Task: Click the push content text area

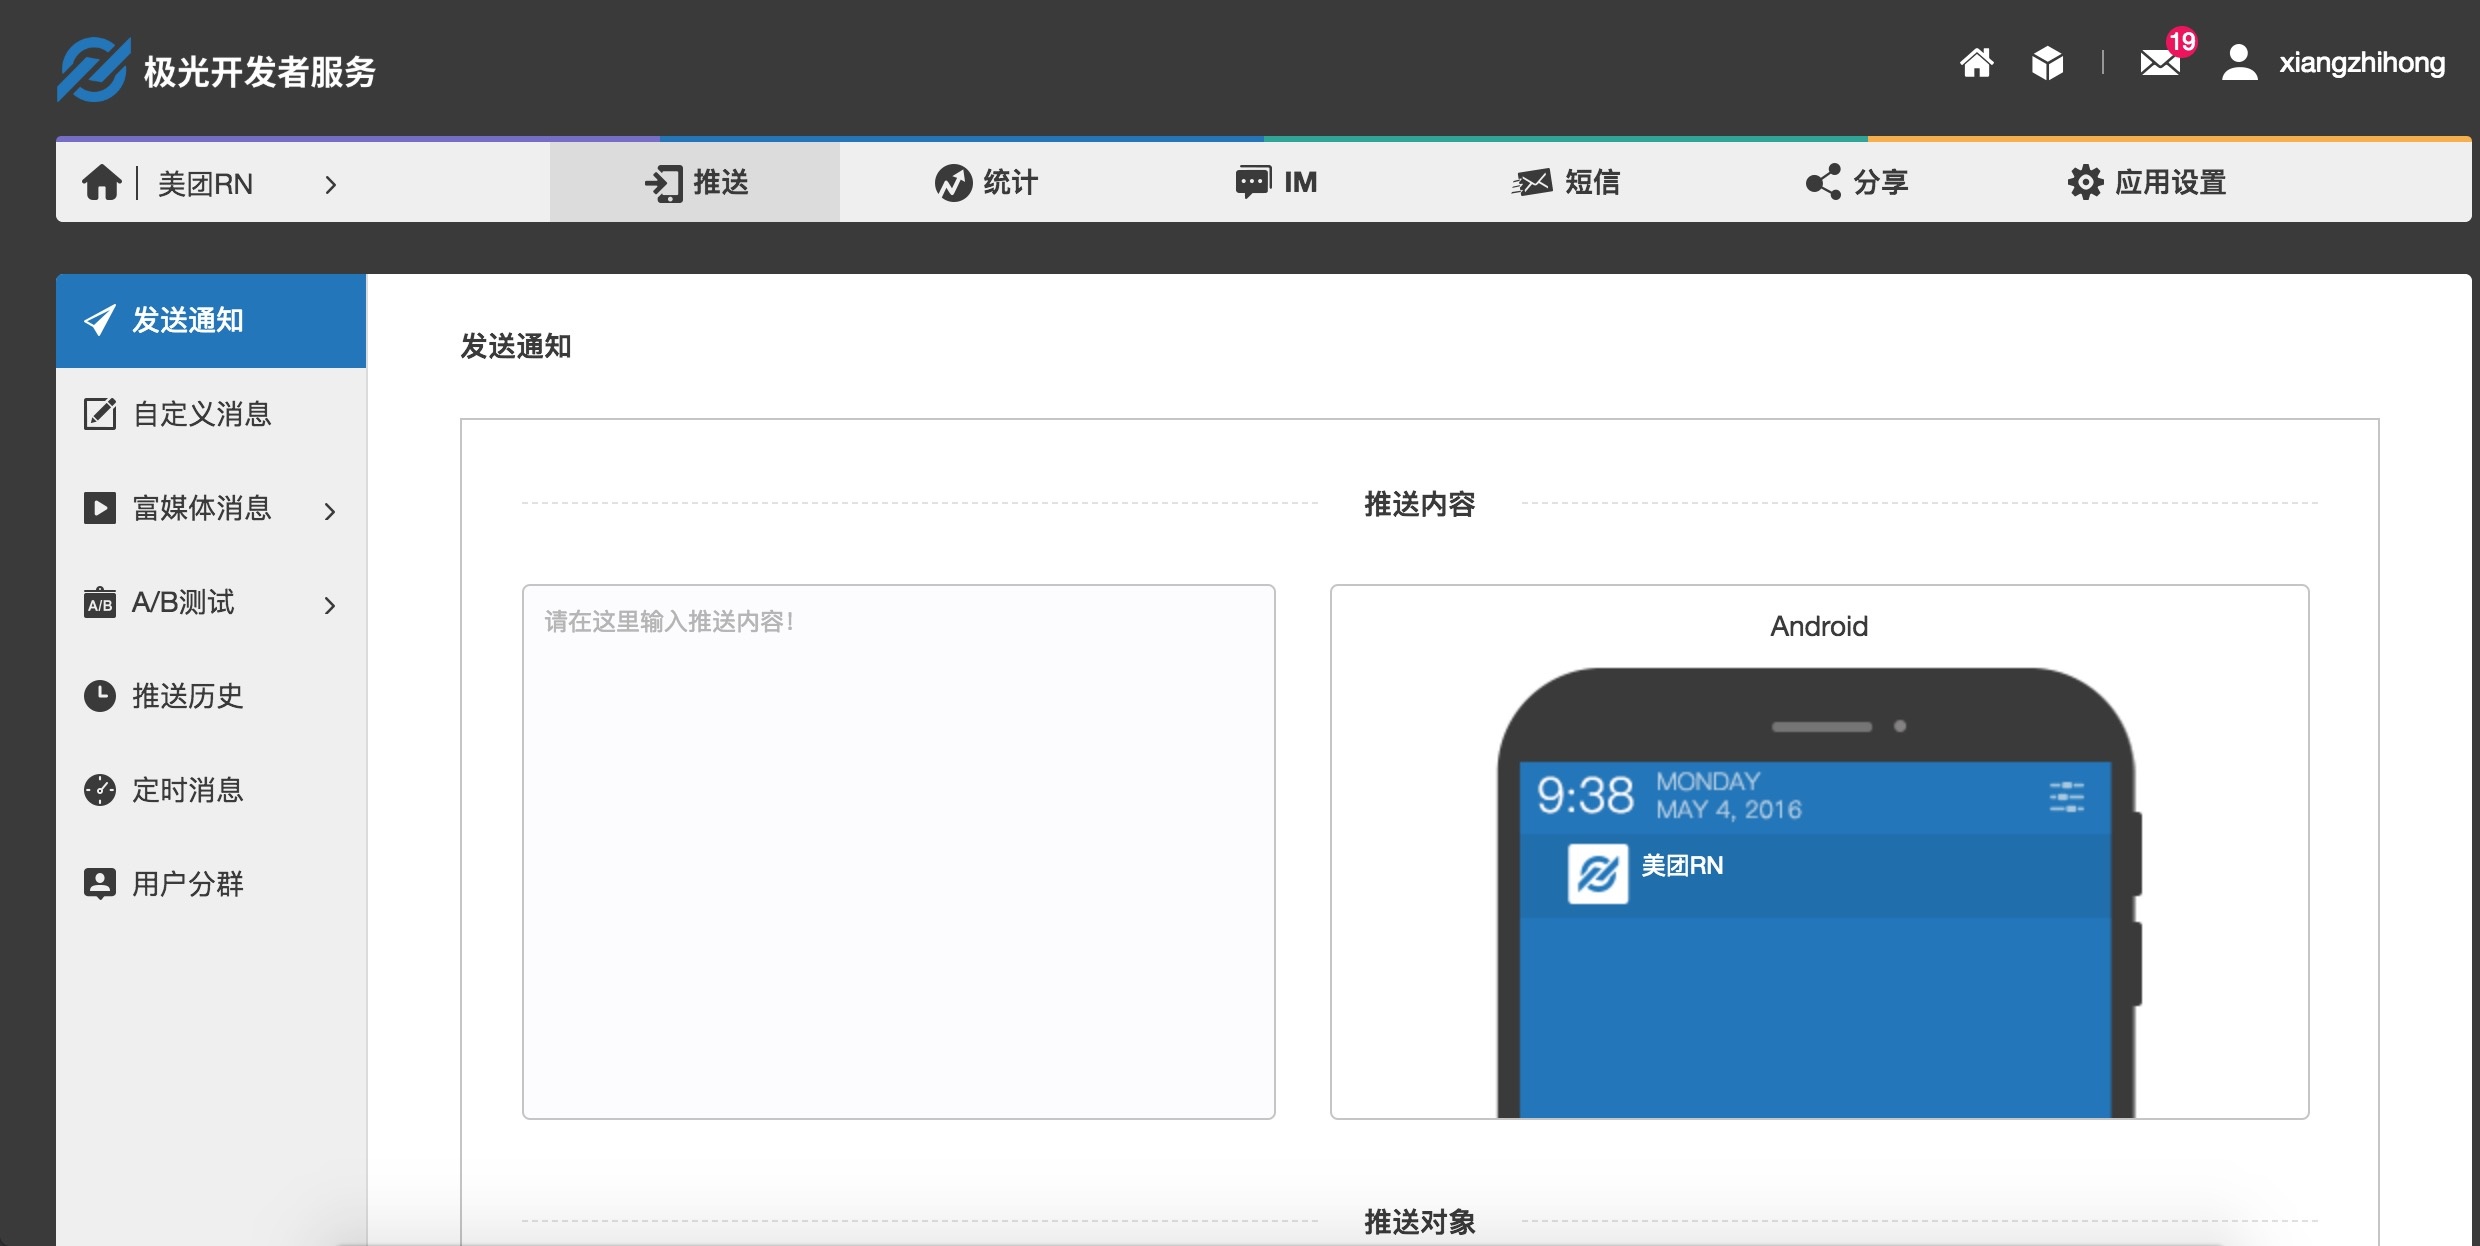Action: point(898,851)
